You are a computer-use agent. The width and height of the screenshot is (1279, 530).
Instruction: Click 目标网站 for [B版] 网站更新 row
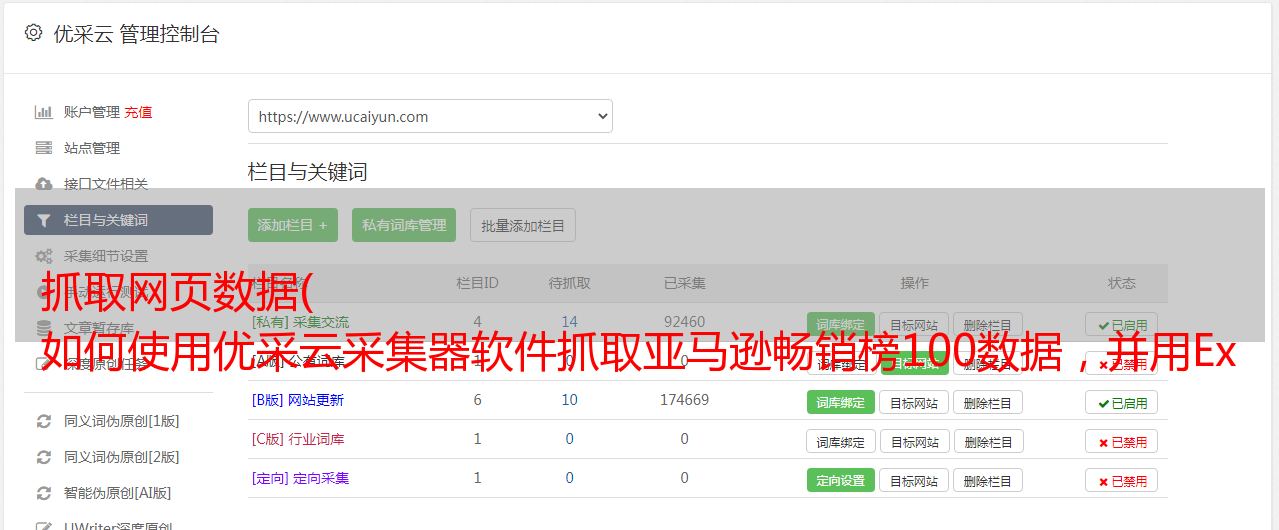(x=914, y=402)
